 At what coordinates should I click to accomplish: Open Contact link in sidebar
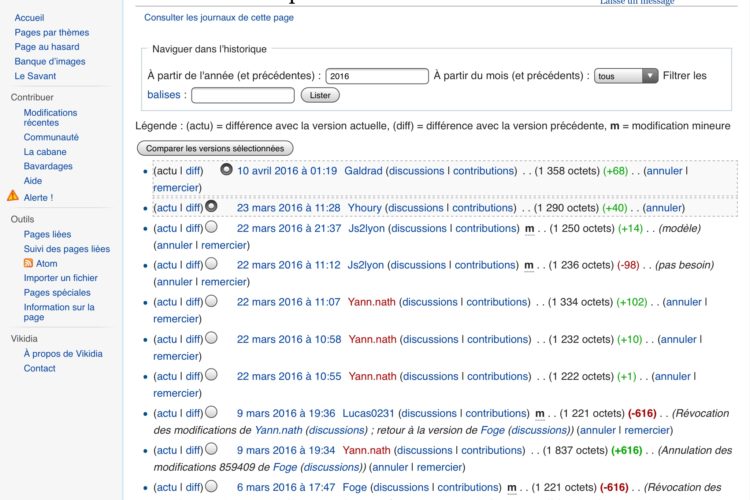coord(39,368)
